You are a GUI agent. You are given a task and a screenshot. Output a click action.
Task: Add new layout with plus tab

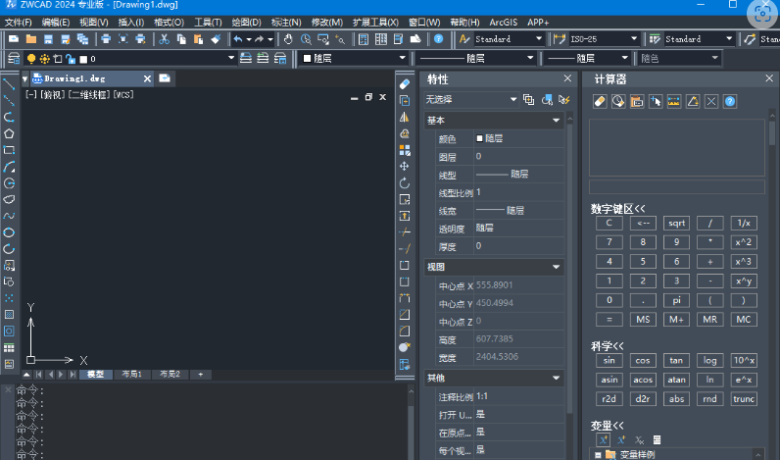(x=200, y=374)
